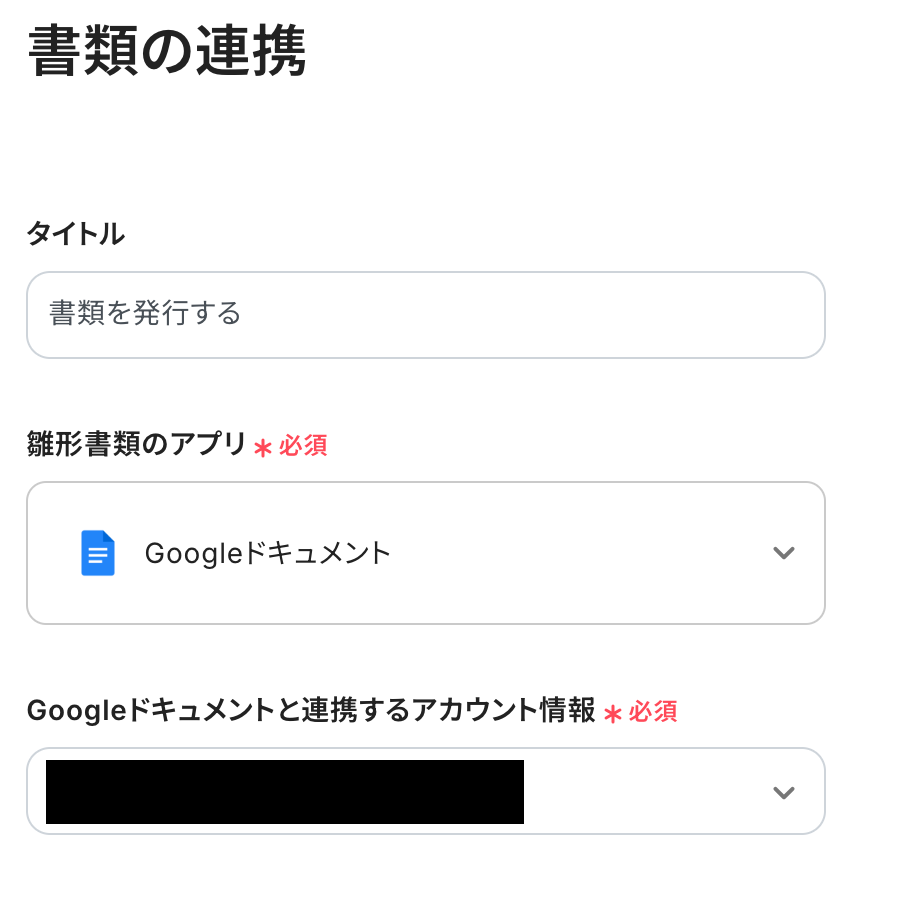
Task: Click the タイトル label above the input
Action: point(75,233)
